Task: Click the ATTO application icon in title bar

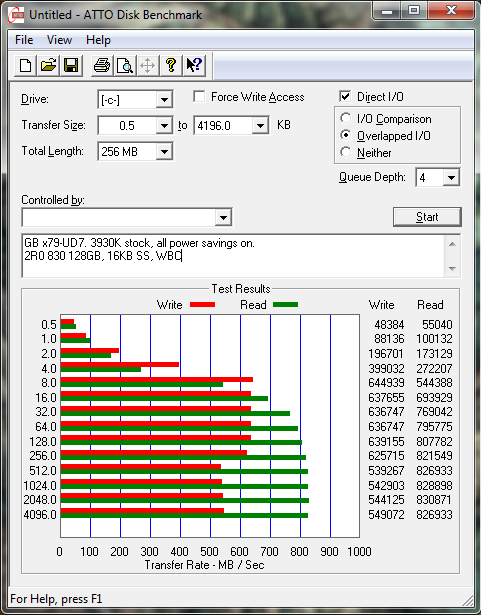Action: pyautogui.click(x=16, y=15)
